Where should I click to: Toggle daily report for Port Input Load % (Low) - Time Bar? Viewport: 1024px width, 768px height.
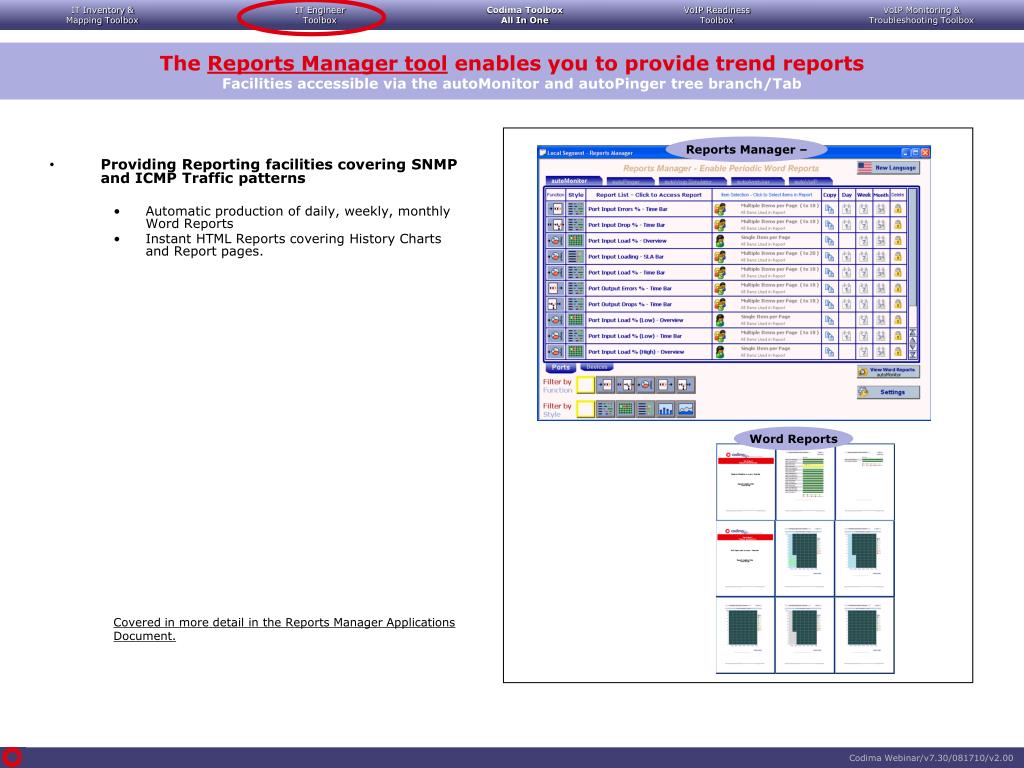(x=846, y=336)
